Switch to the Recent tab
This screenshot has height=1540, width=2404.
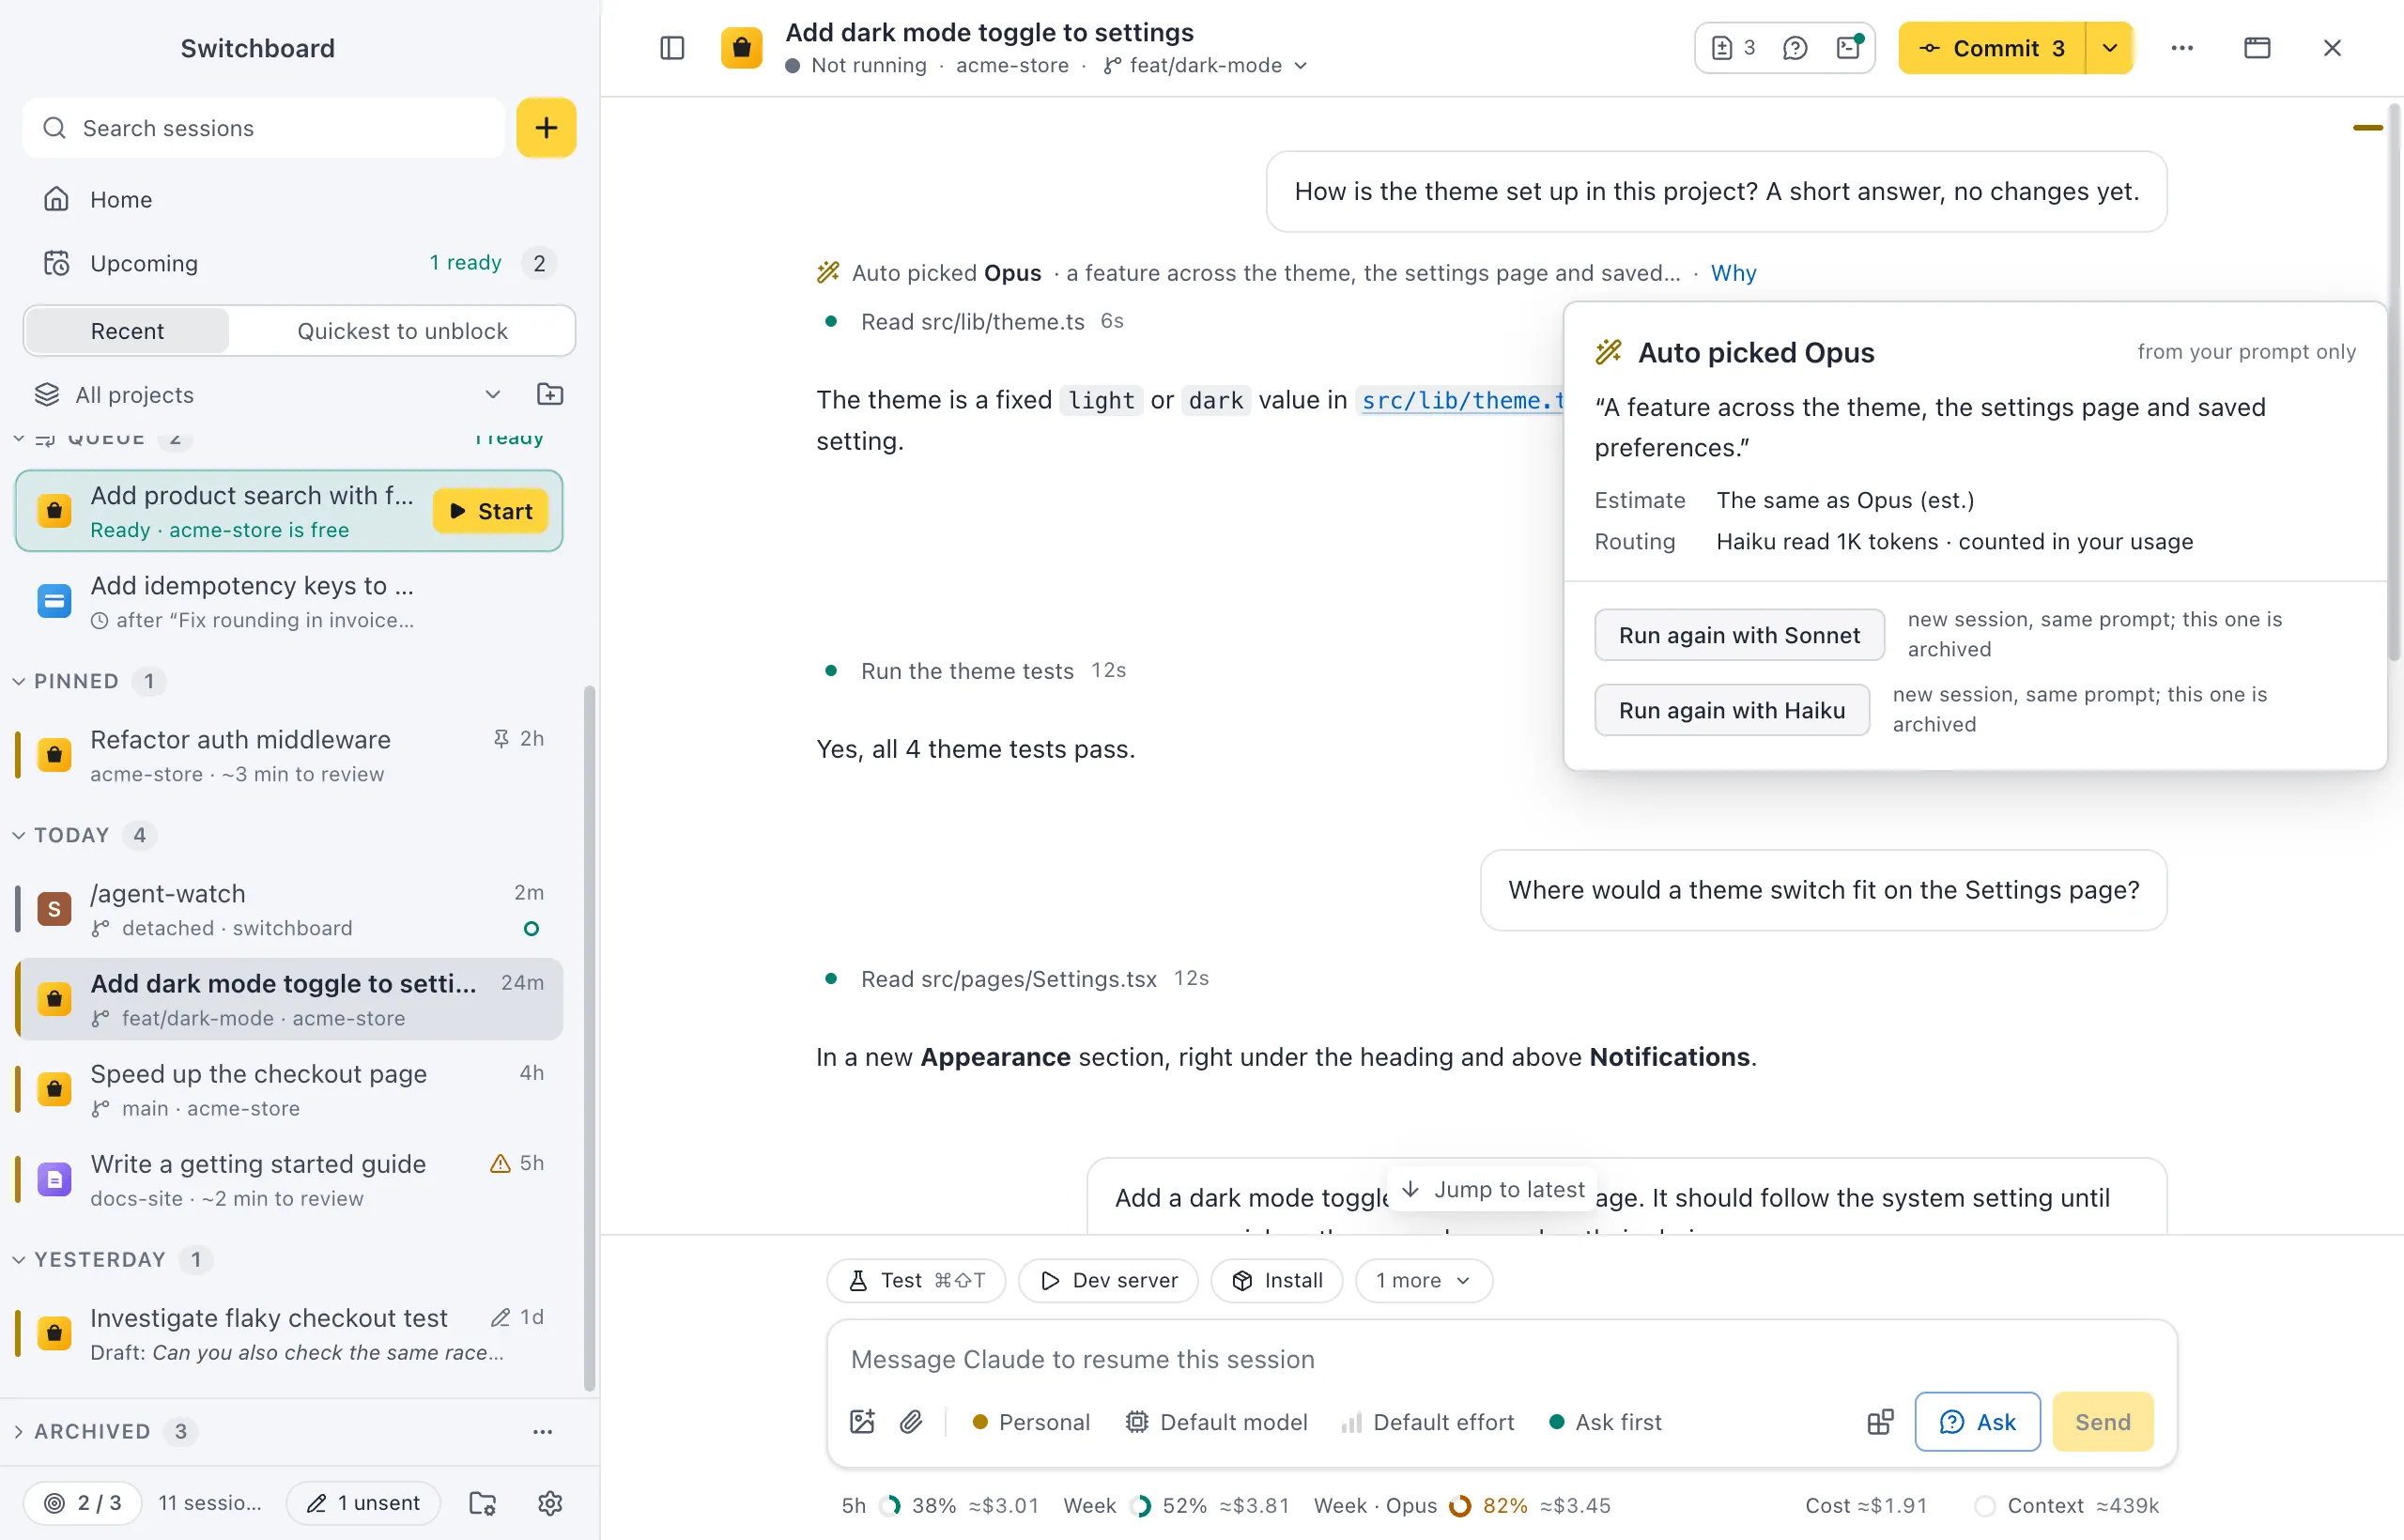tap(127, 331)
